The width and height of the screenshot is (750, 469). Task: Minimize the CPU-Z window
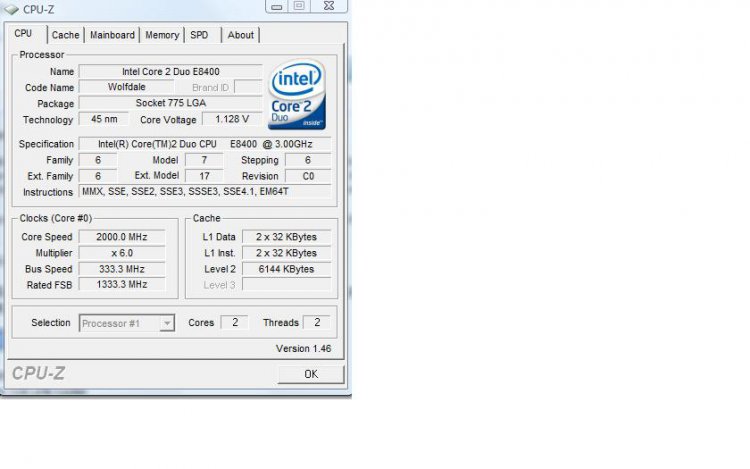pos(276,6)
